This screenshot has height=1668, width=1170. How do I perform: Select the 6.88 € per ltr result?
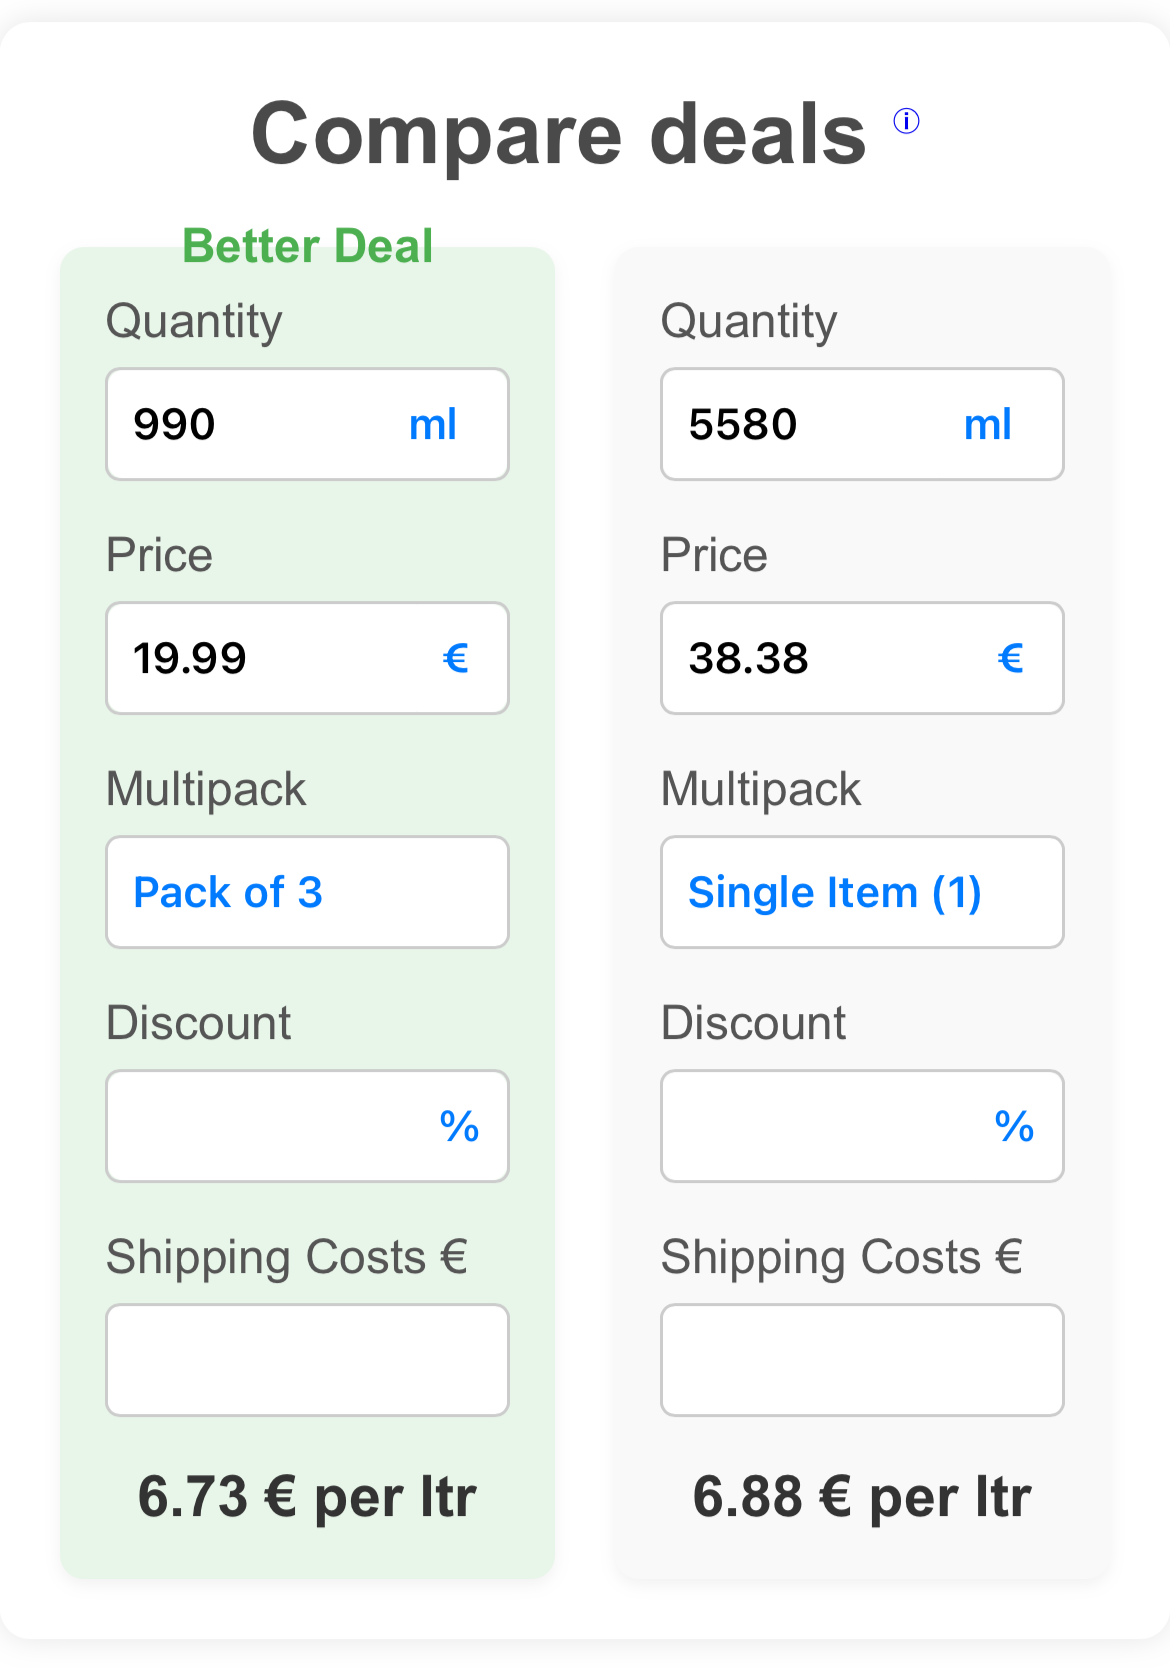(x=862, y=1497)
